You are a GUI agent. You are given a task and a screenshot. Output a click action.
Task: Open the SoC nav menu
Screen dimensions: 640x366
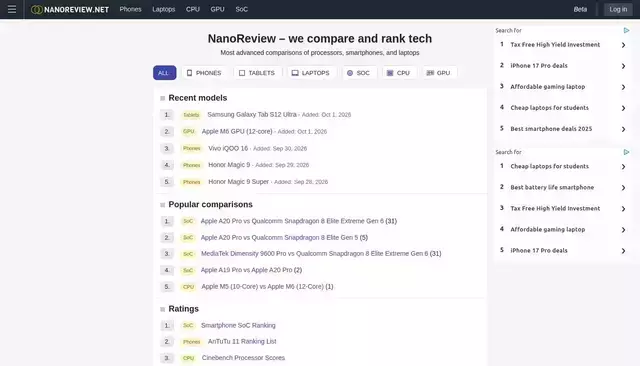click(x=242, y=9)
